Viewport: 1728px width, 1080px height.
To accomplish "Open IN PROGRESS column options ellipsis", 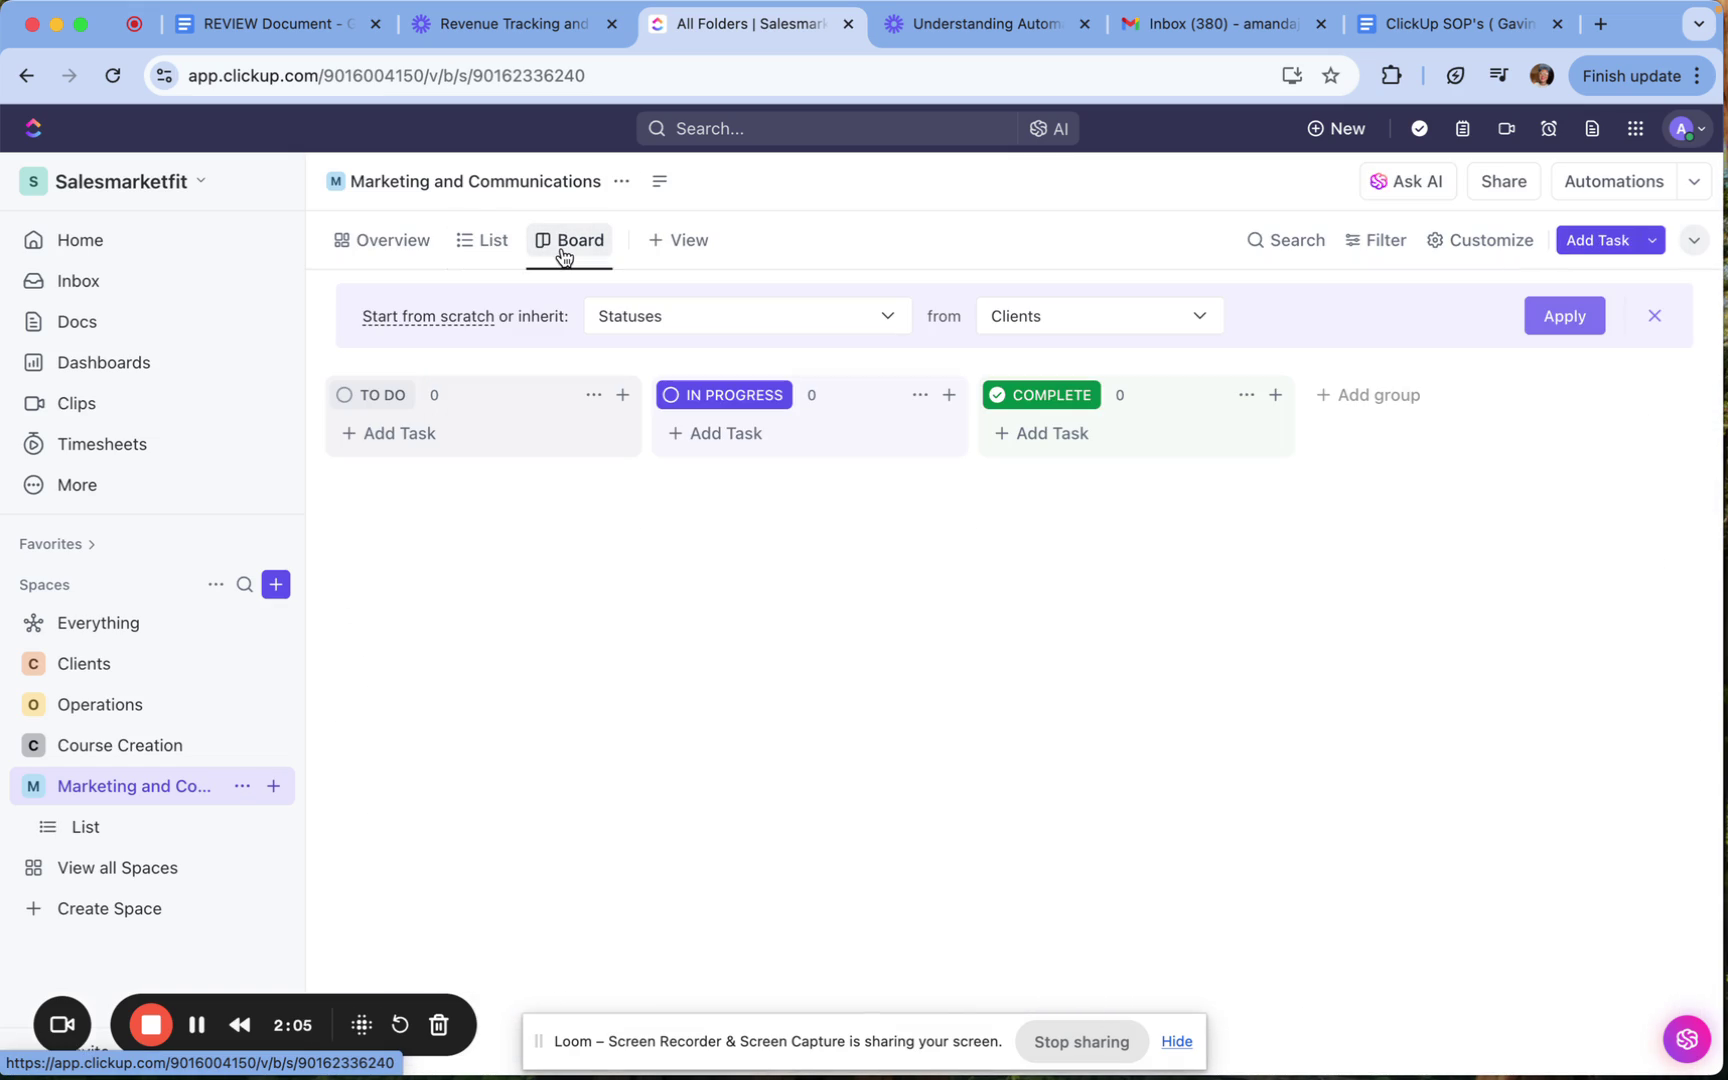I will pyautogui.click(x=920, y=395).
